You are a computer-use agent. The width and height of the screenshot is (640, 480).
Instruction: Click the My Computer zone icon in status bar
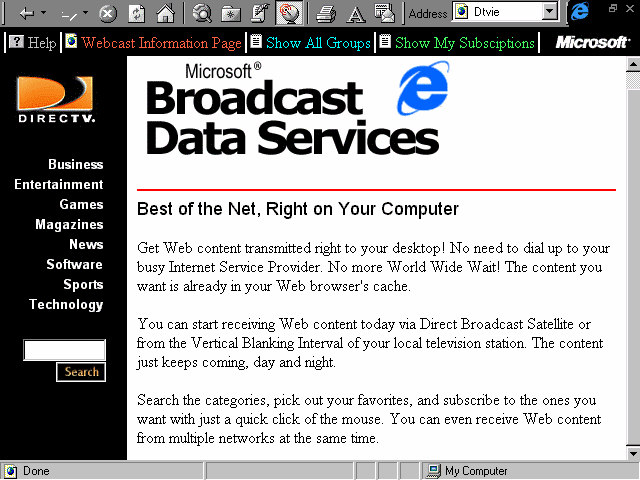[x=433, y=471]
